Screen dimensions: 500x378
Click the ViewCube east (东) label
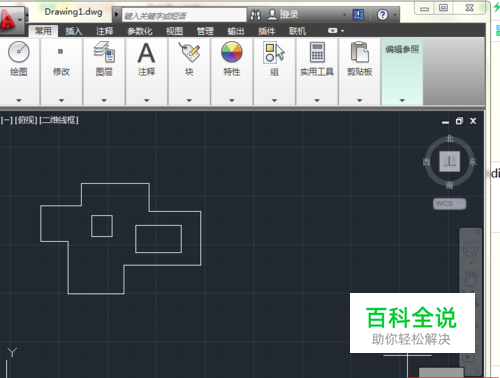click(473, 162)
